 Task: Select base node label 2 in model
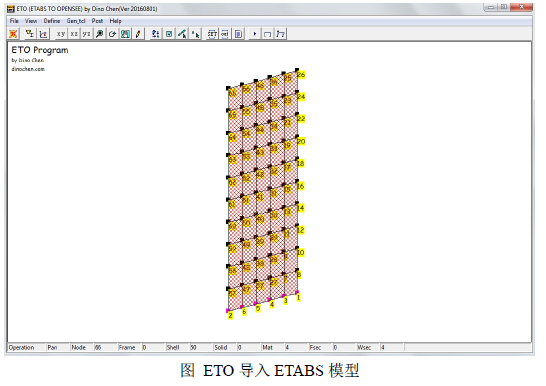[231, 315]
